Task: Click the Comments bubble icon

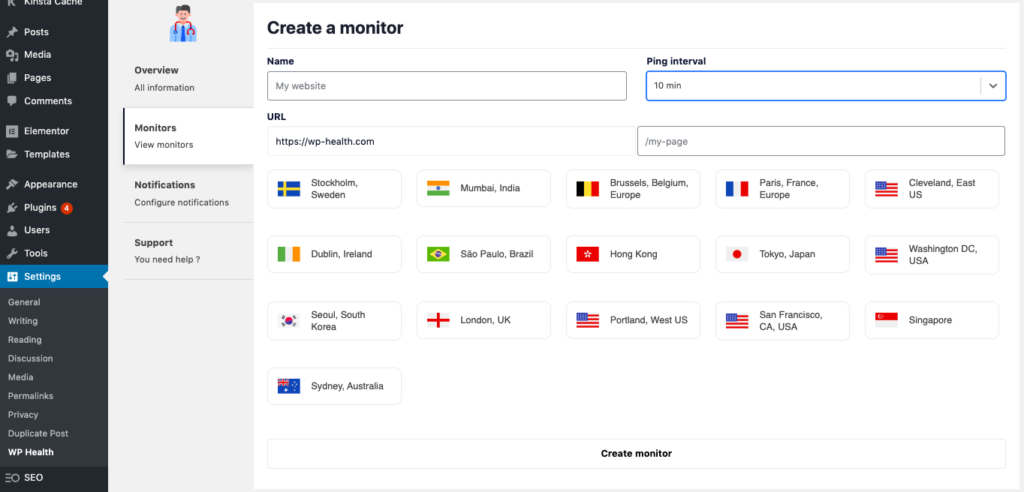Action: pyautogui.click(x=12, y=101)
